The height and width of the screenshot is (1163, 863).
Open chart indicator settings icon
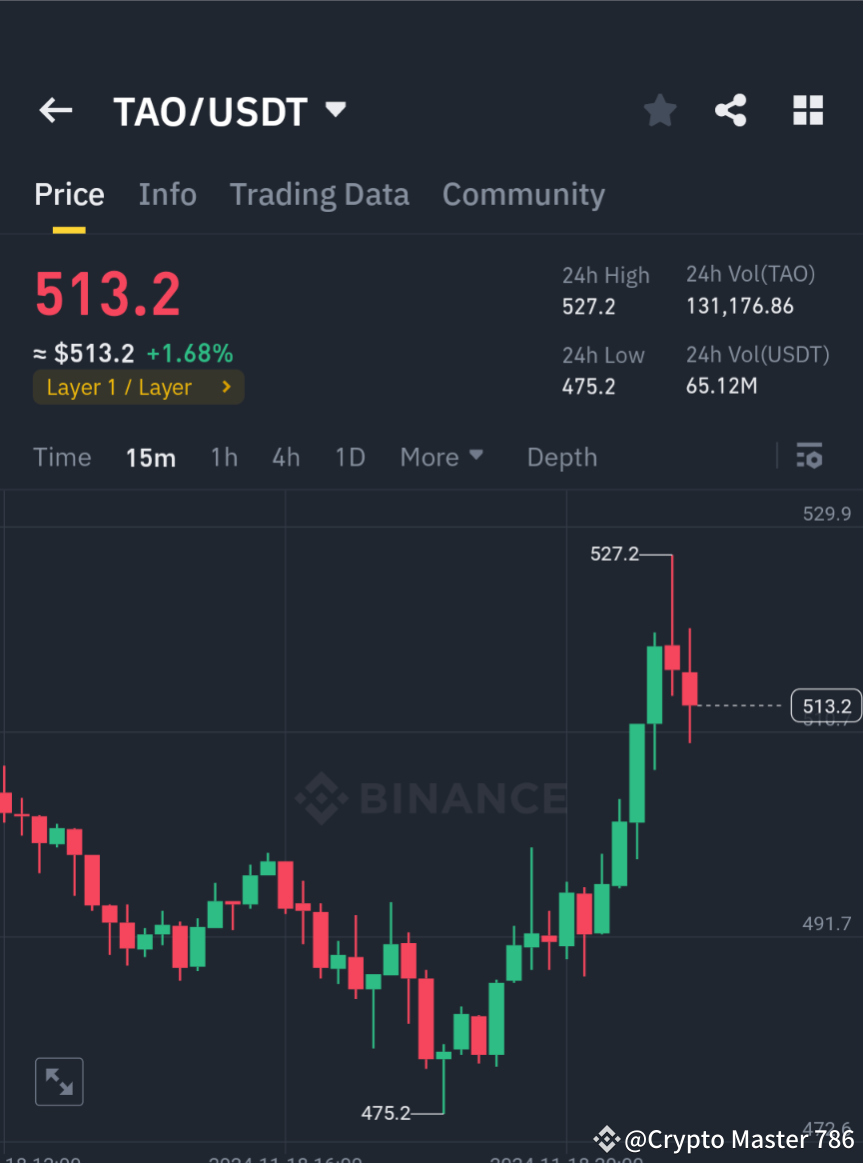(809, 456)
